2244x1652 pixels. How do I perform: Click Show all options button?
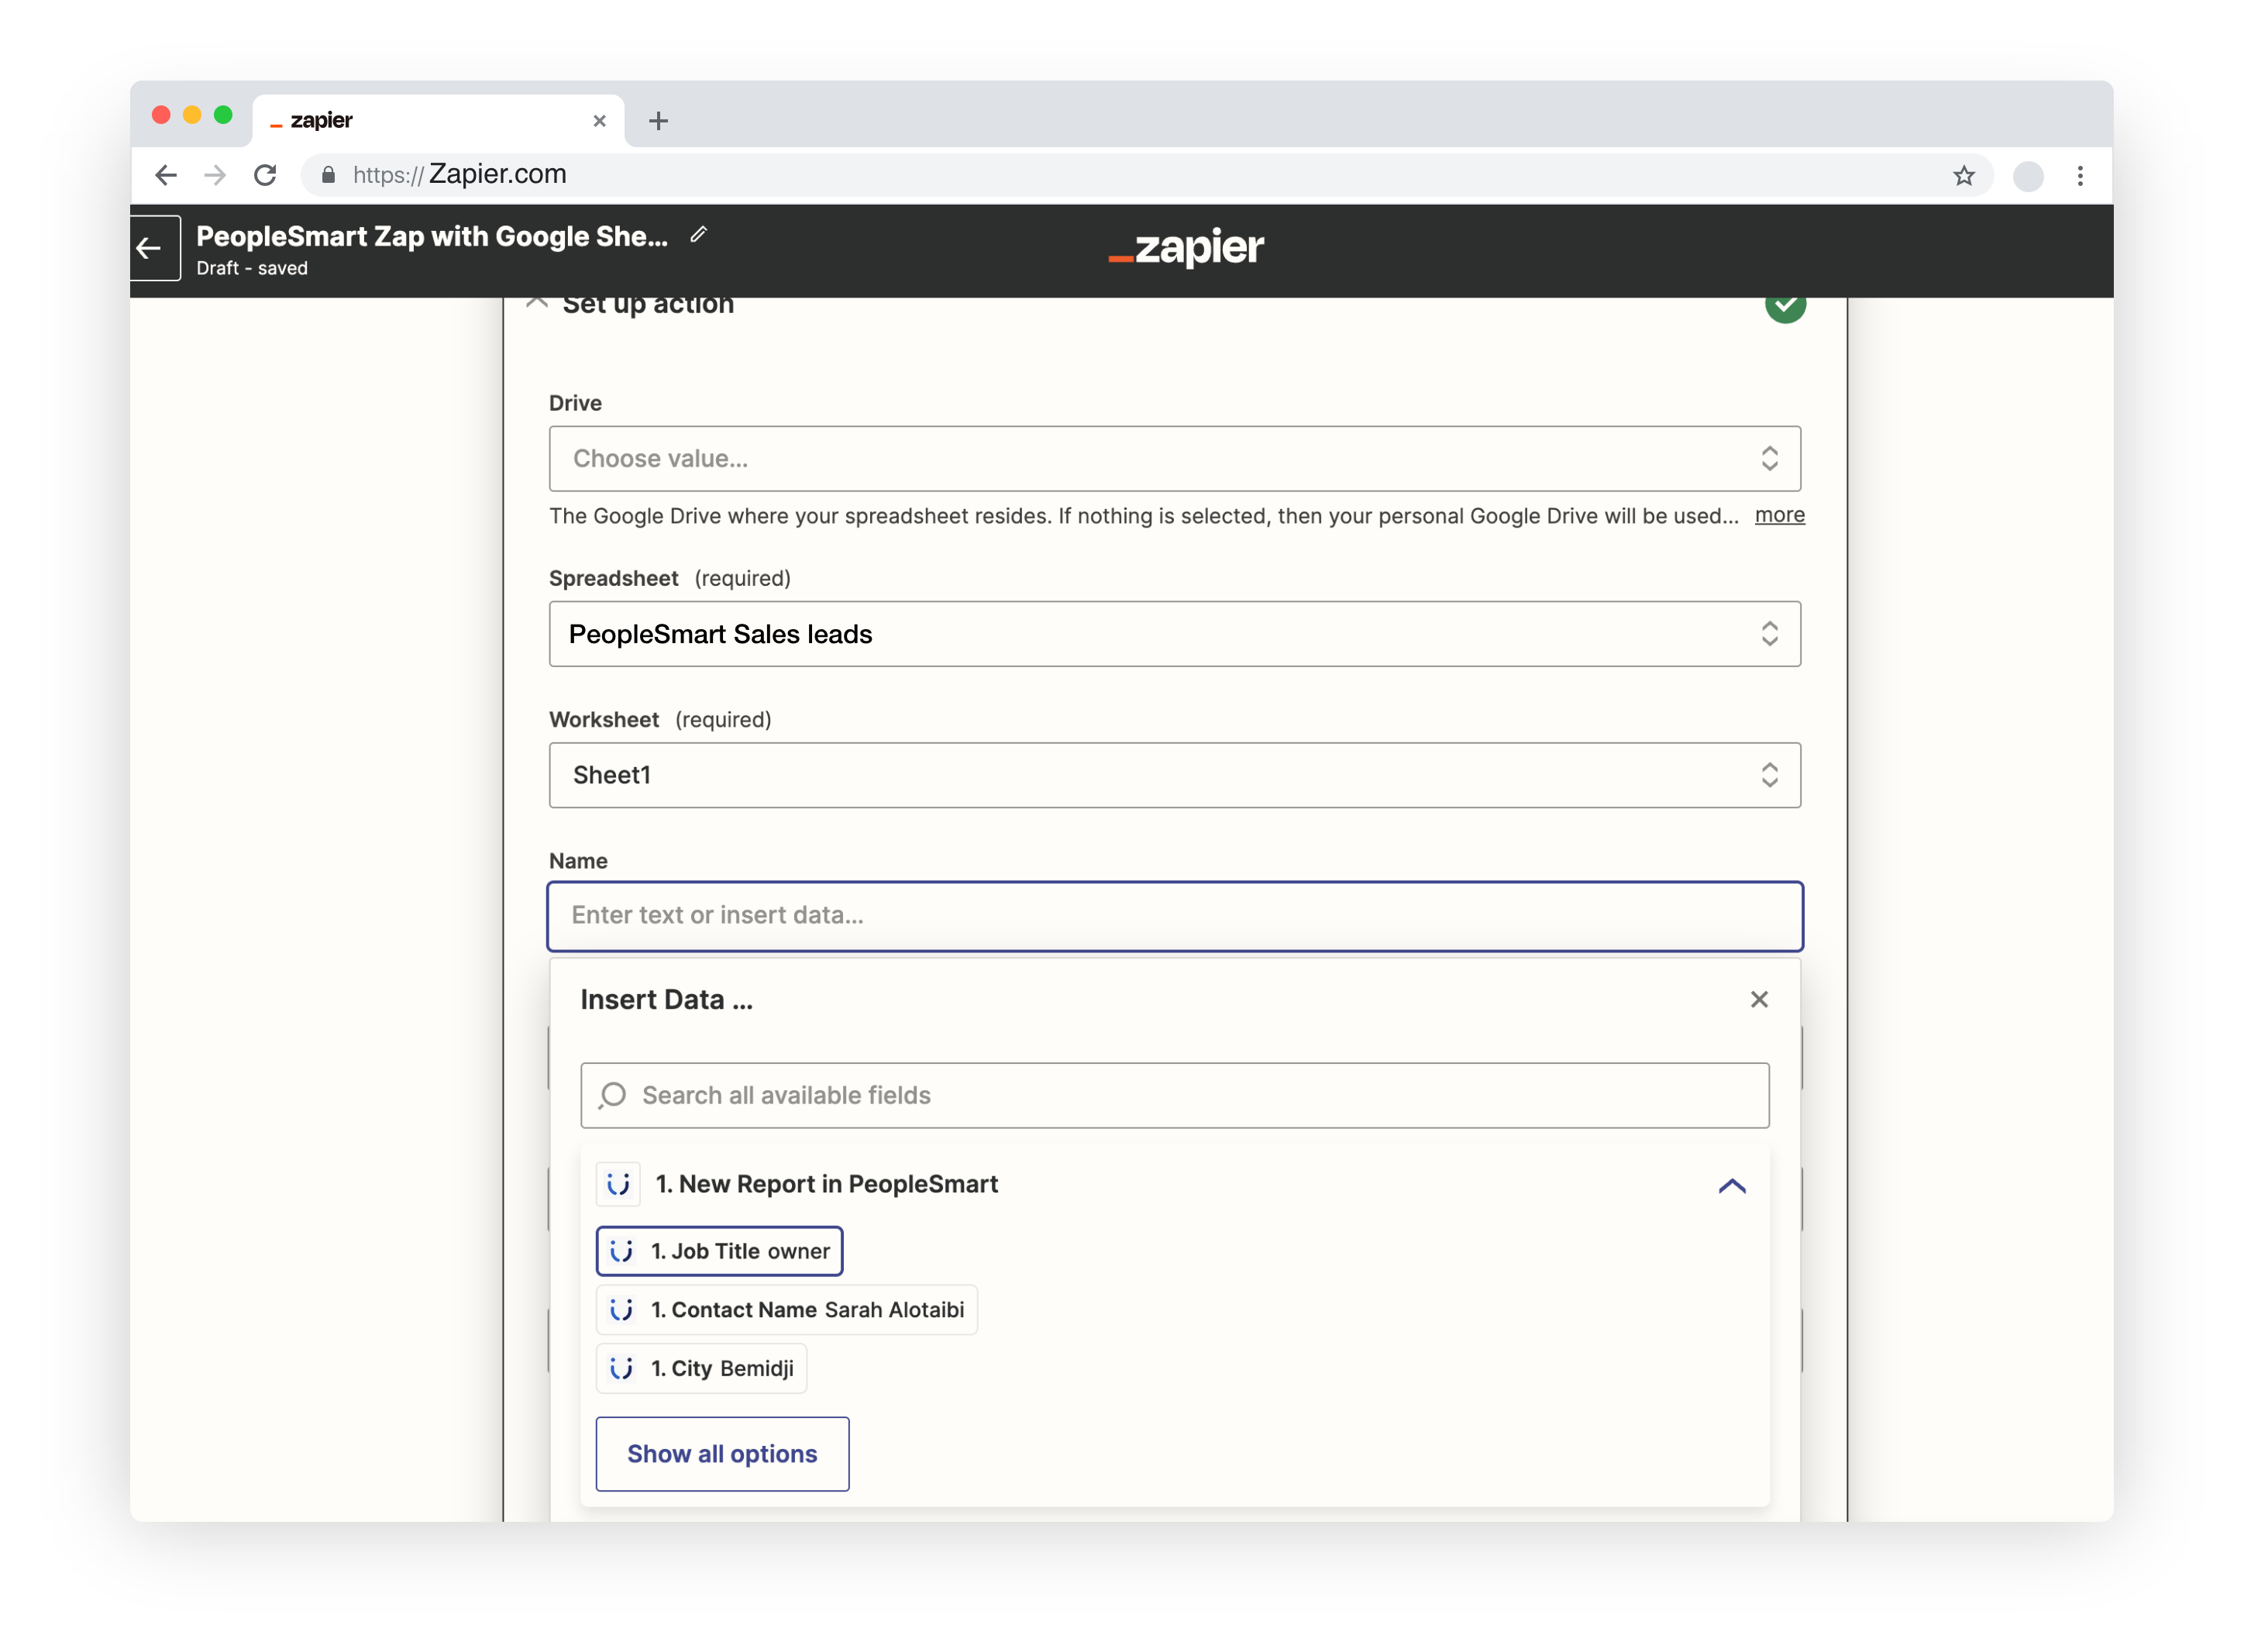point(722,1453)
